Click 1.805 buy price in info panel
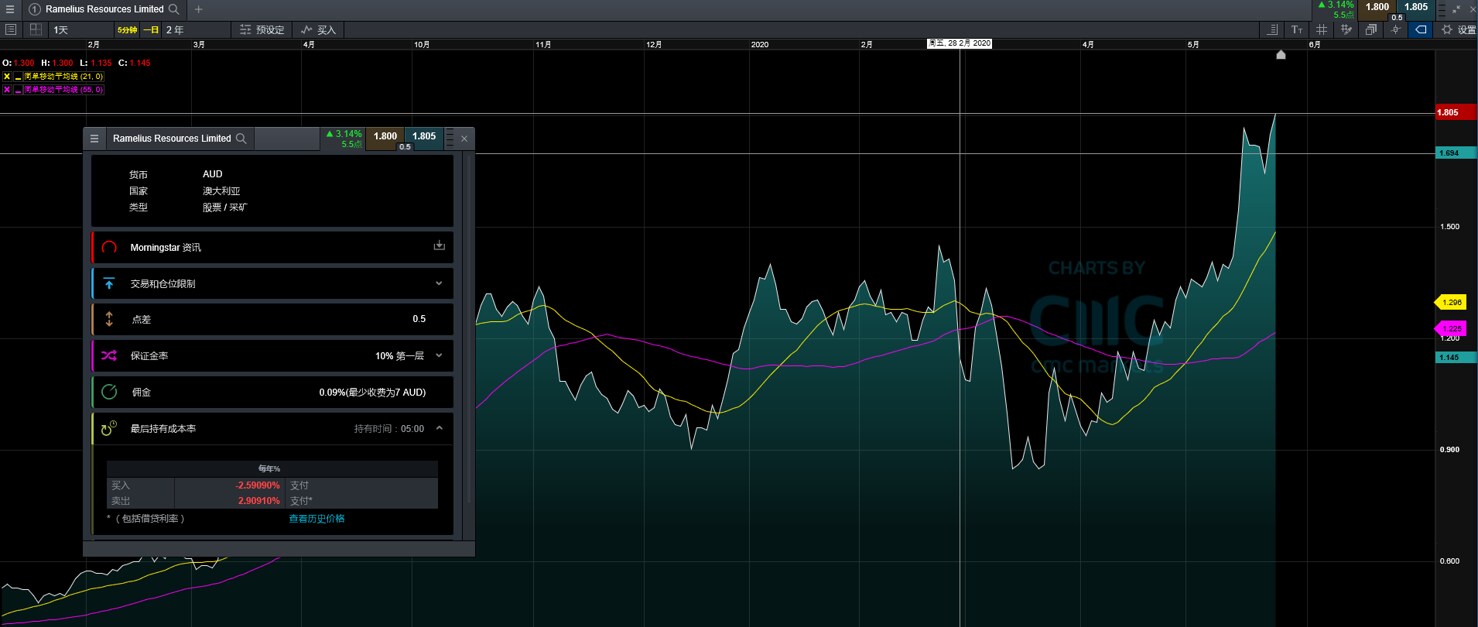Image resolution: width=1478 pixels, height=627 pixels. tap(424, 136)
